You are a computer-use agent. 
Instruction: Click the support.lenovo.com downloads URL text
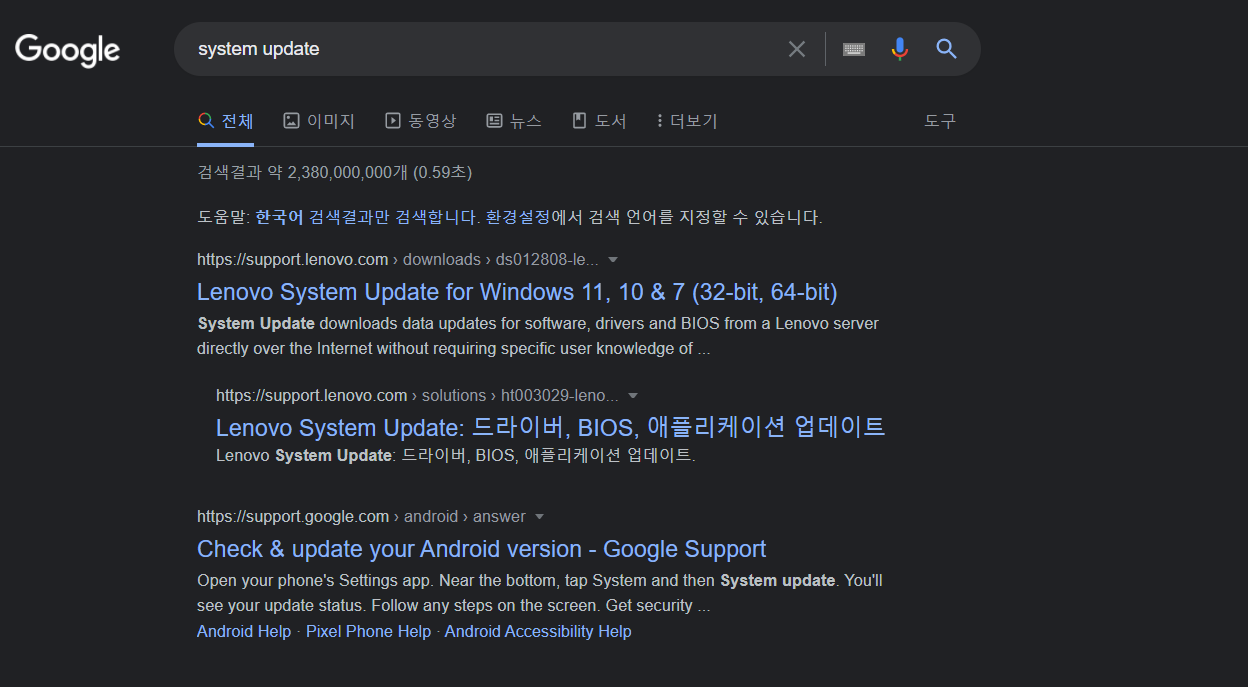tap(398, 260)
